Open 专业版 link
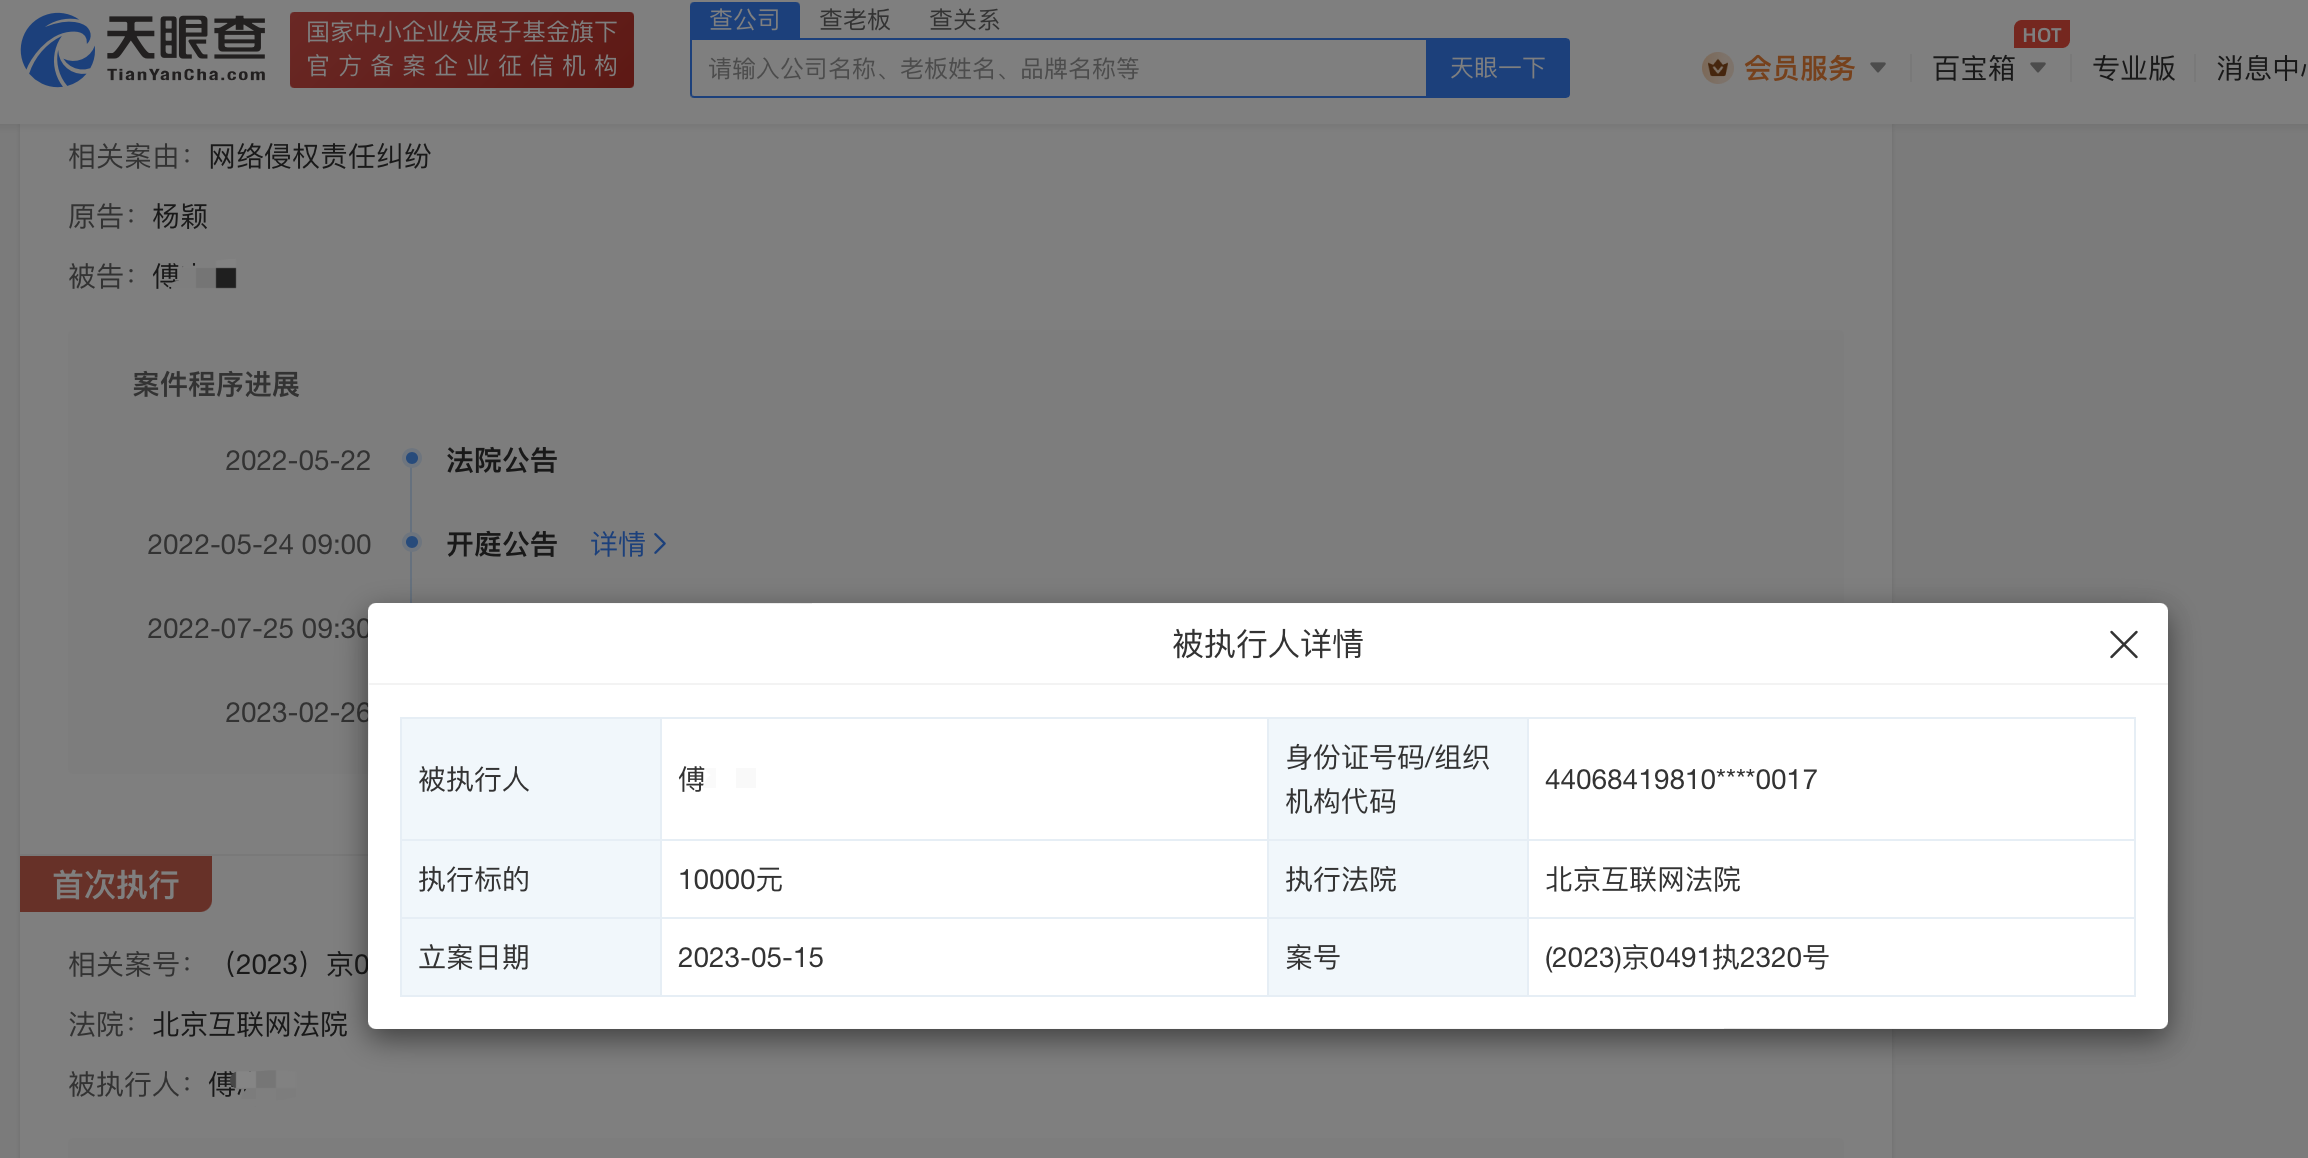This screenshot has width=2308, height=1158. [2134, 68]
